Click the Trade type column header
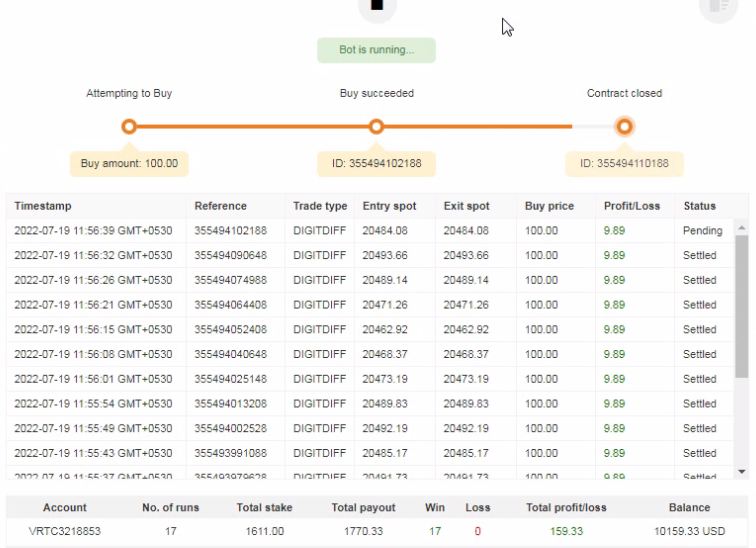The width and height of the screenshot is (756, 548). (320, 206)
